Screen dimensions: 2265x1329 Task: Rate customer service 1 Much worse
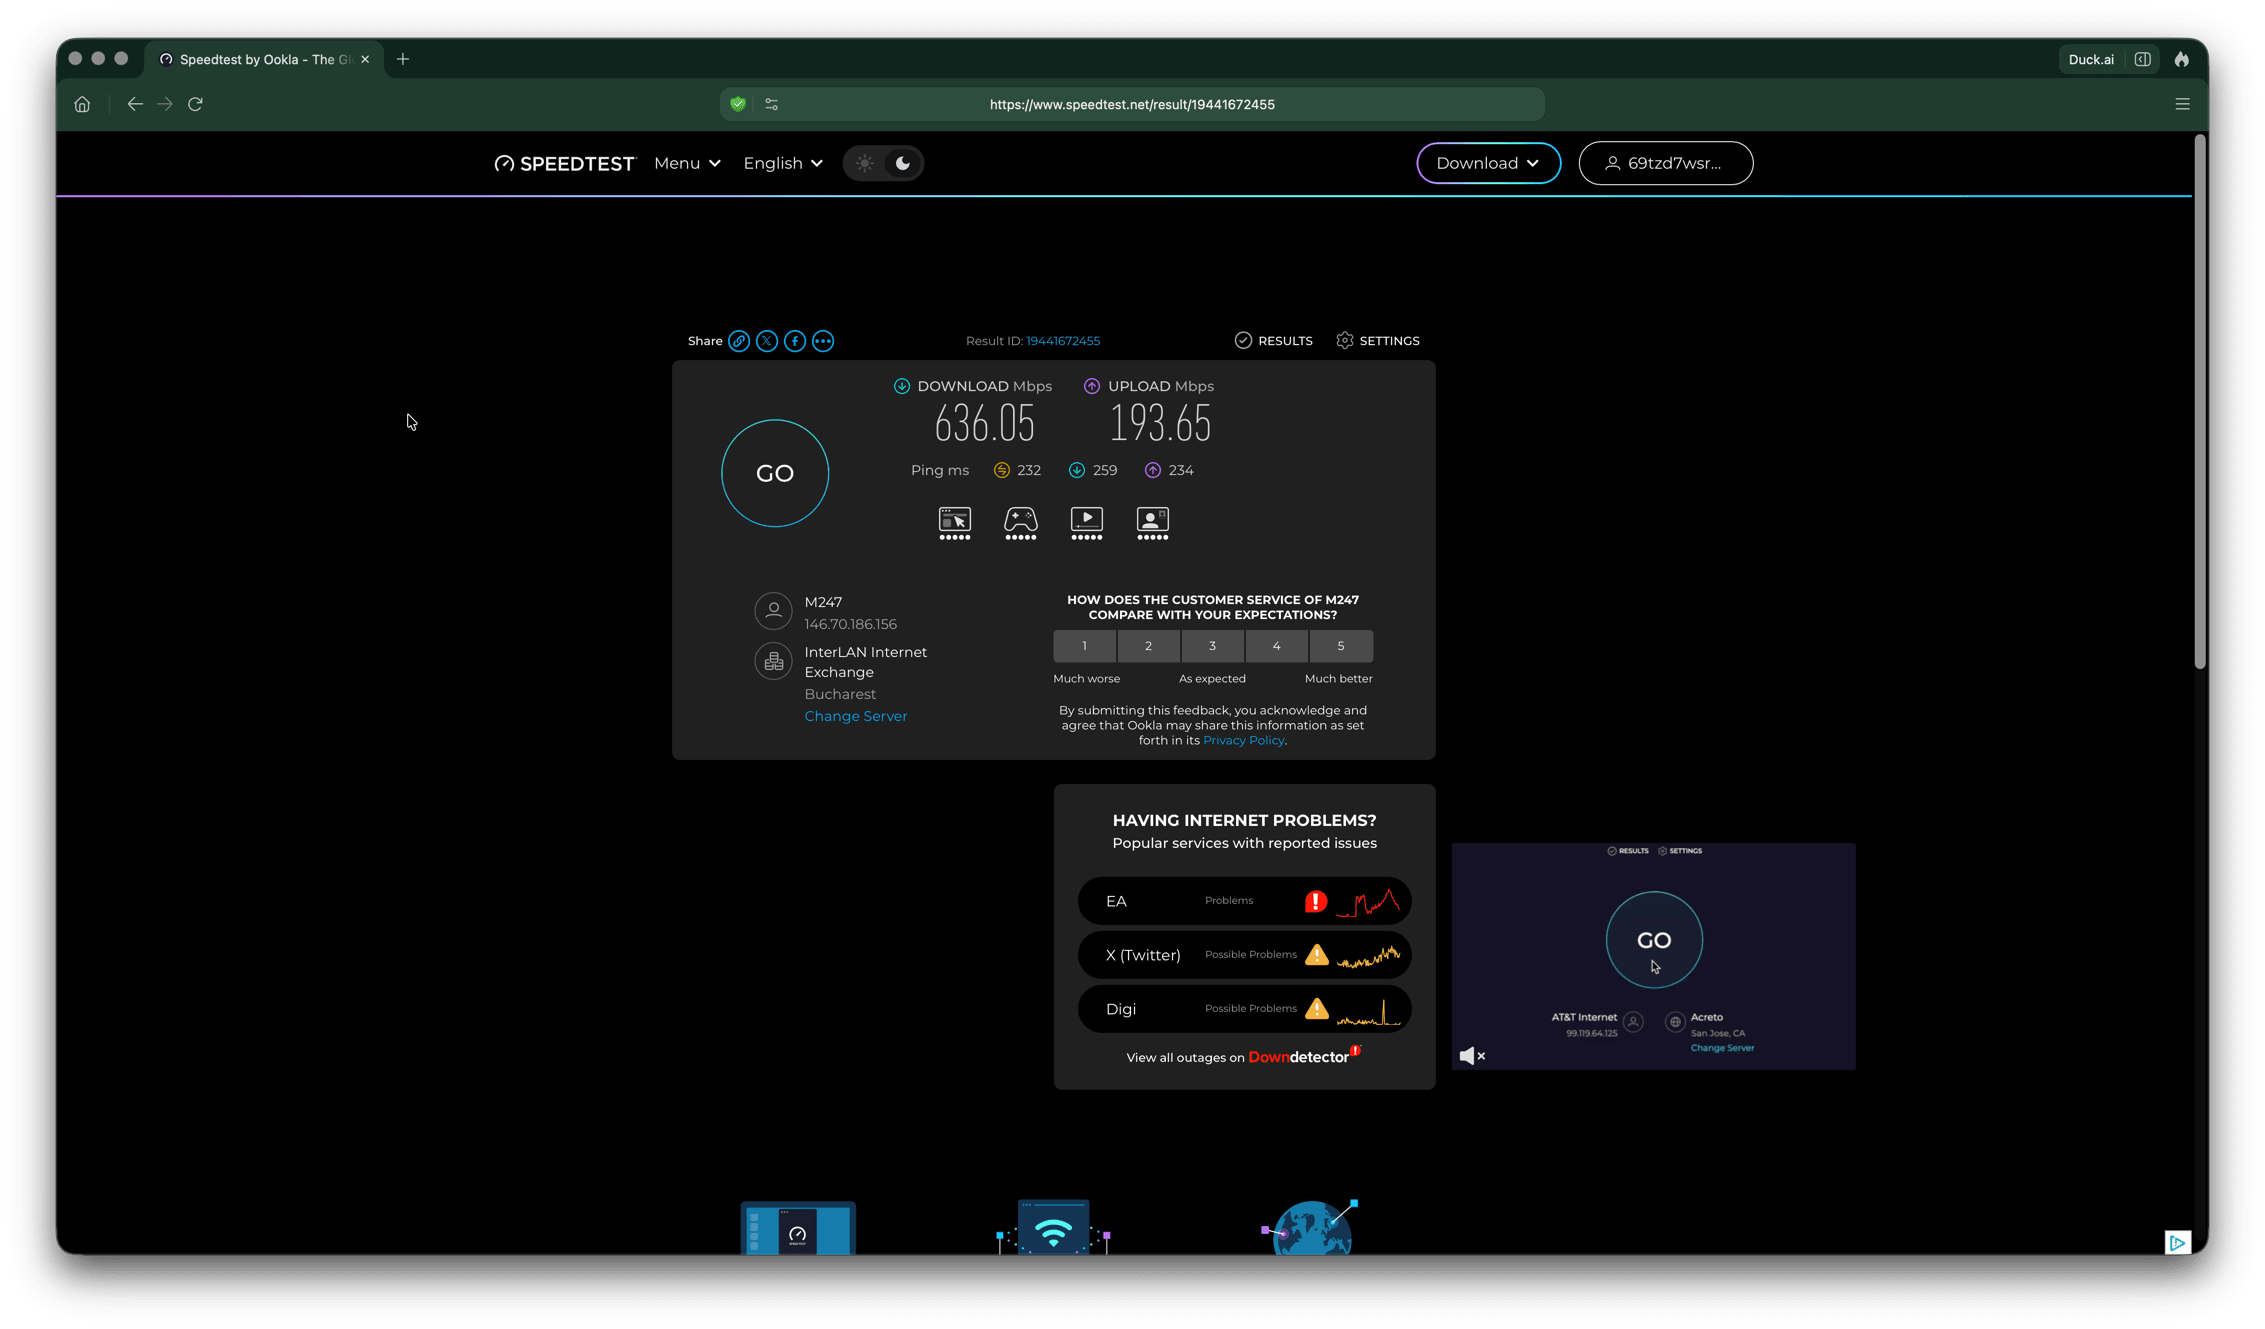click(x=1084, y=646)
